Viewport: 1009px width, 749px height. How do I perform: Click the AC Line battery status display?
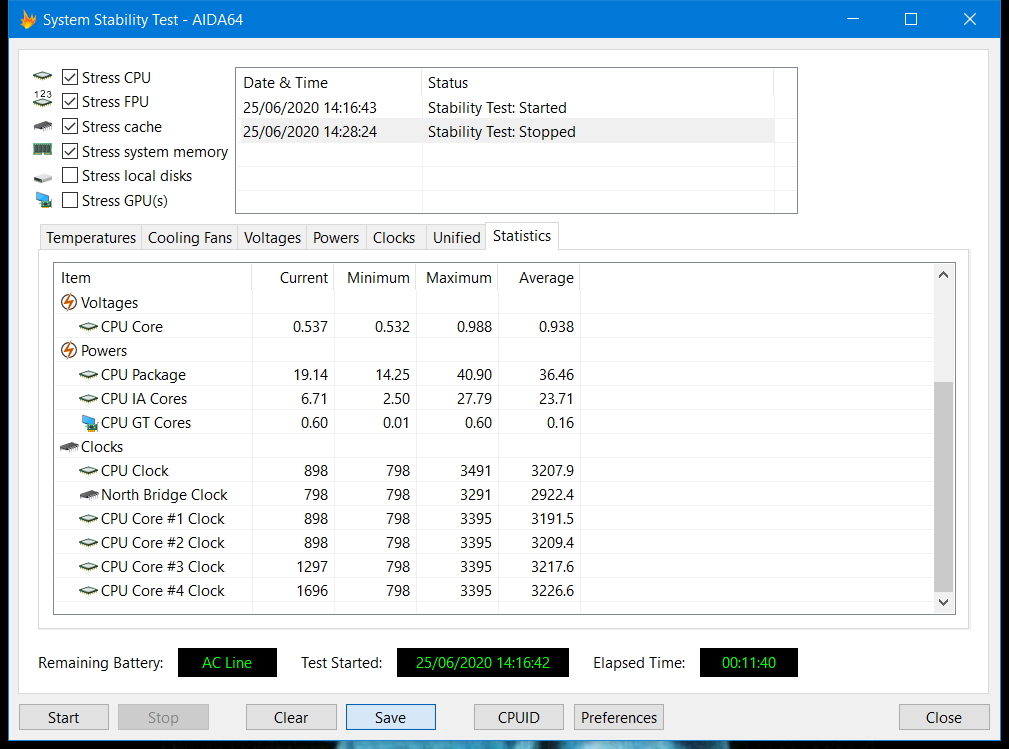pos(227,662)
